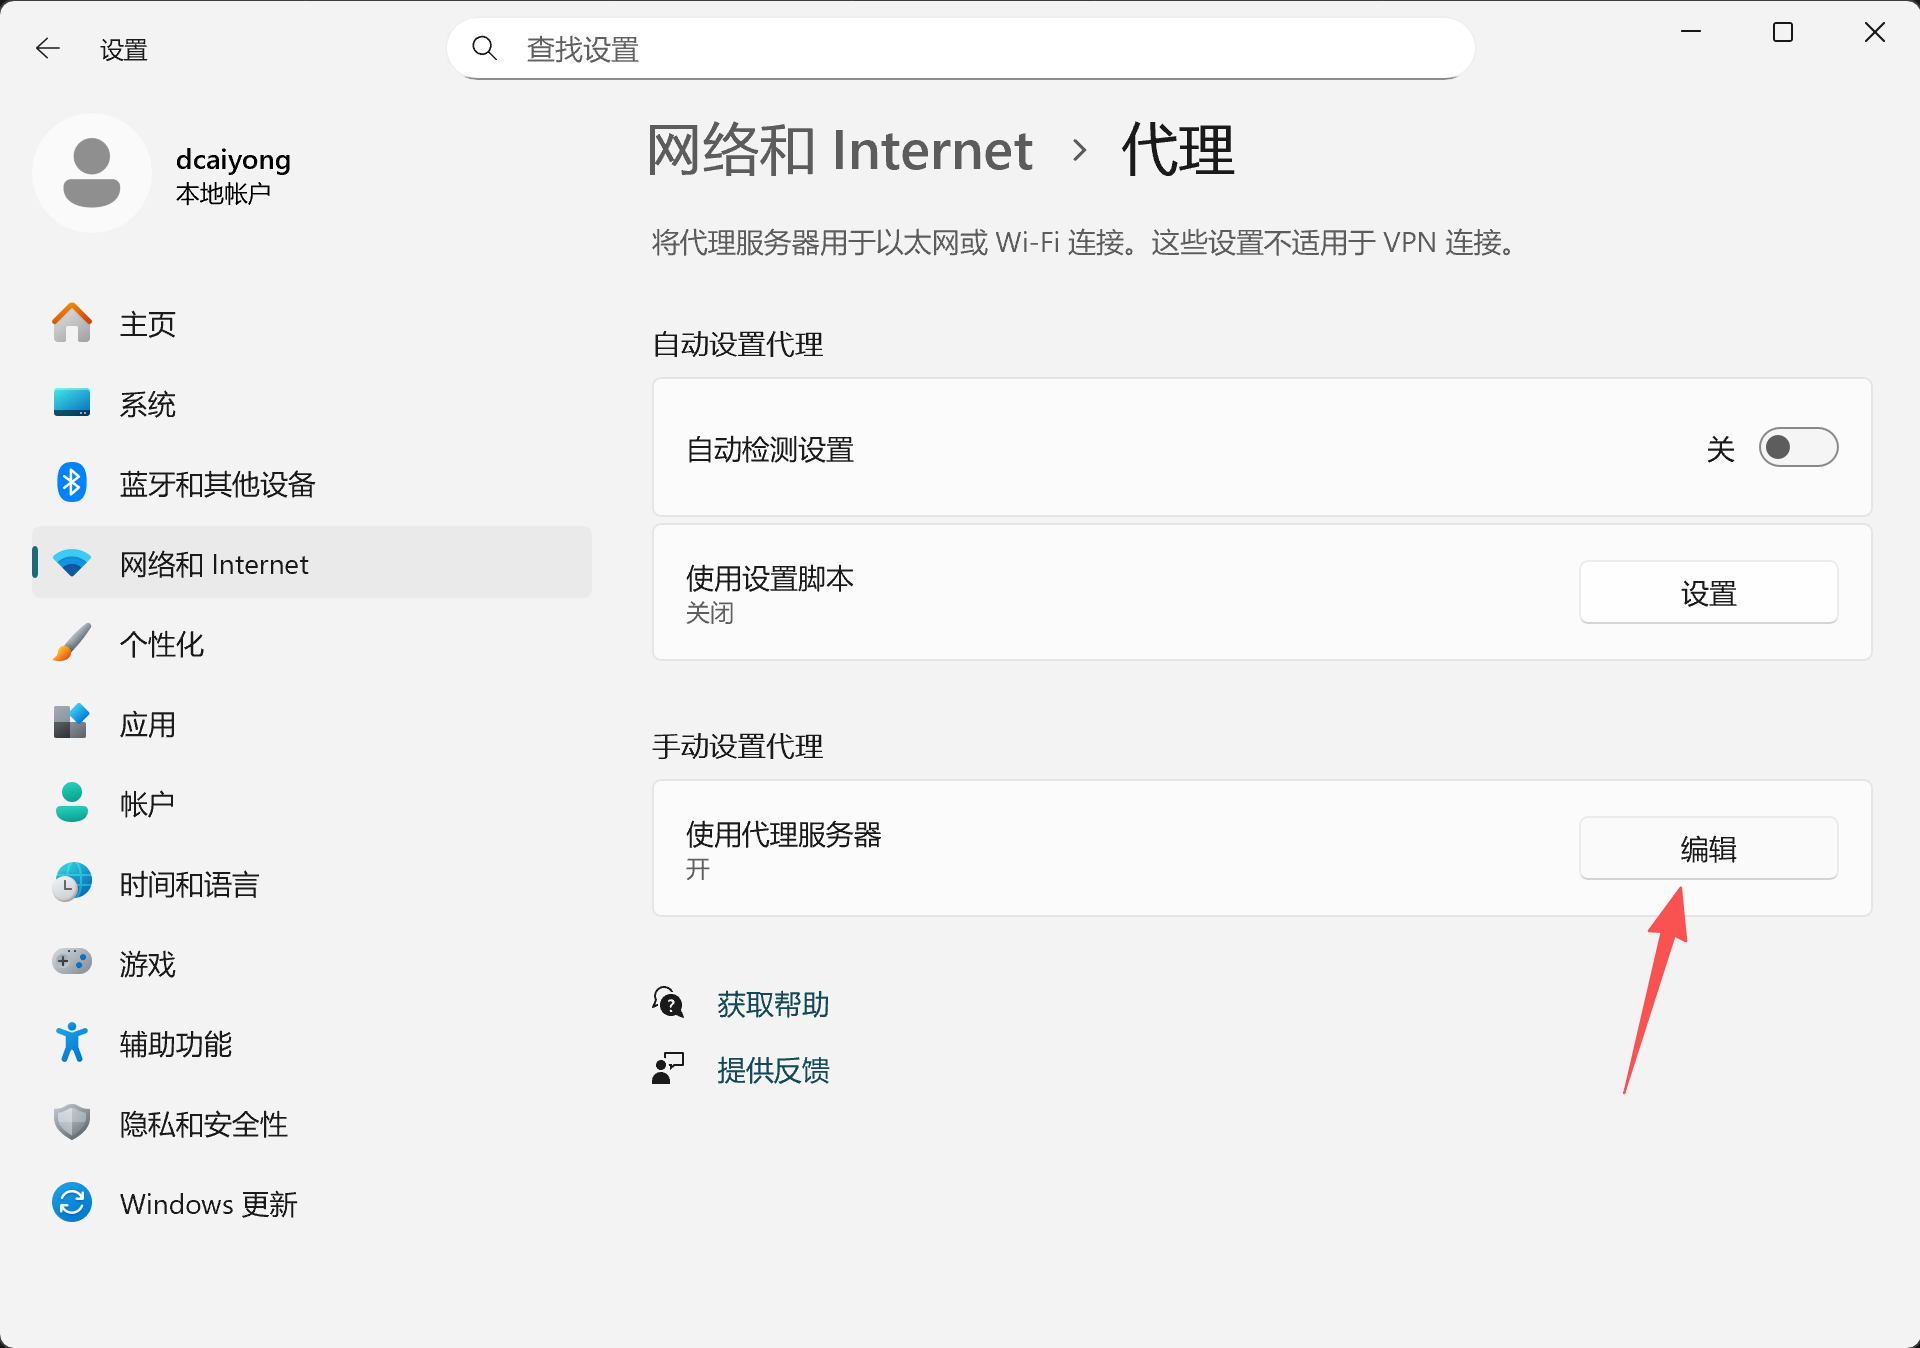The height and width of the screenshot is (1348, 1920).
Task: Click the Gaming (游戏) controller icon
Action: (x=72, y=962)
